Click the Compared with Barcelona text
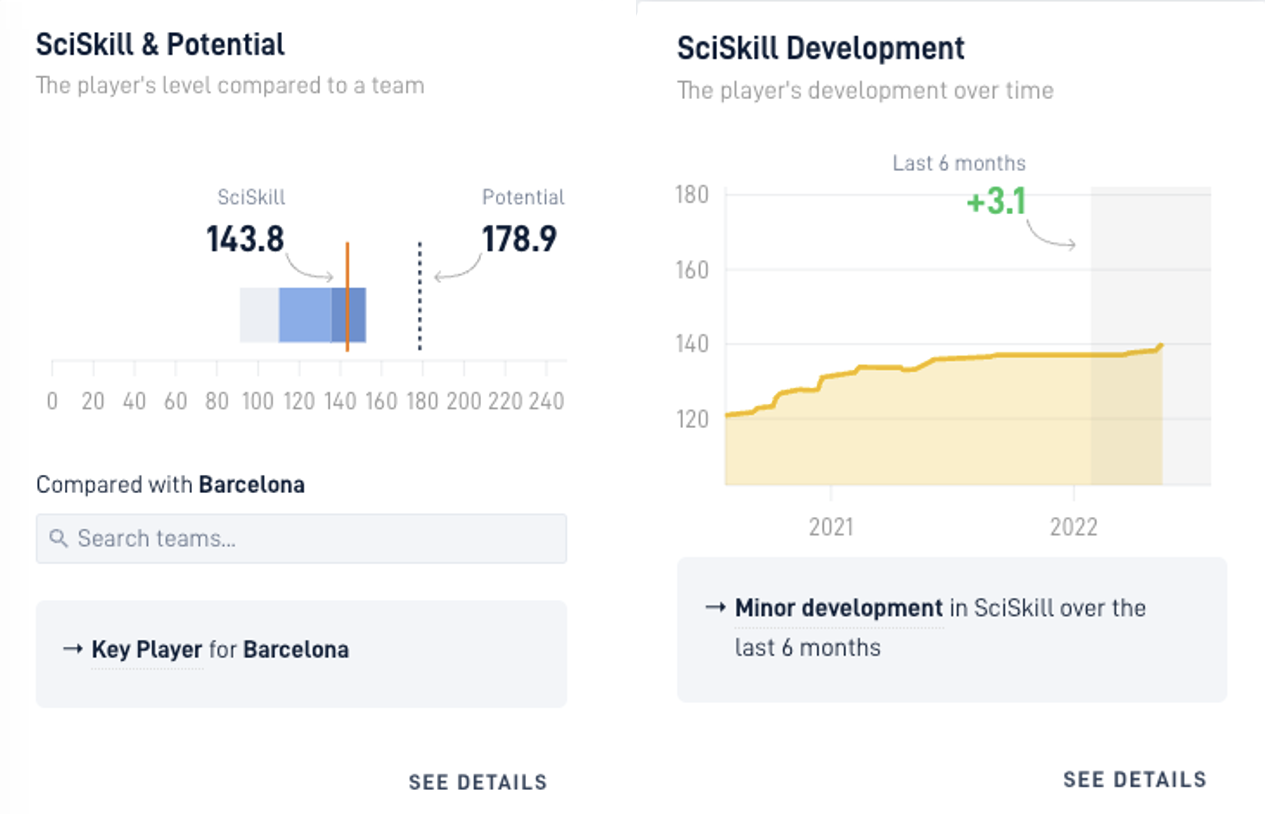Viewport: 1266px width, 814px height. click(x=170, y=485)
